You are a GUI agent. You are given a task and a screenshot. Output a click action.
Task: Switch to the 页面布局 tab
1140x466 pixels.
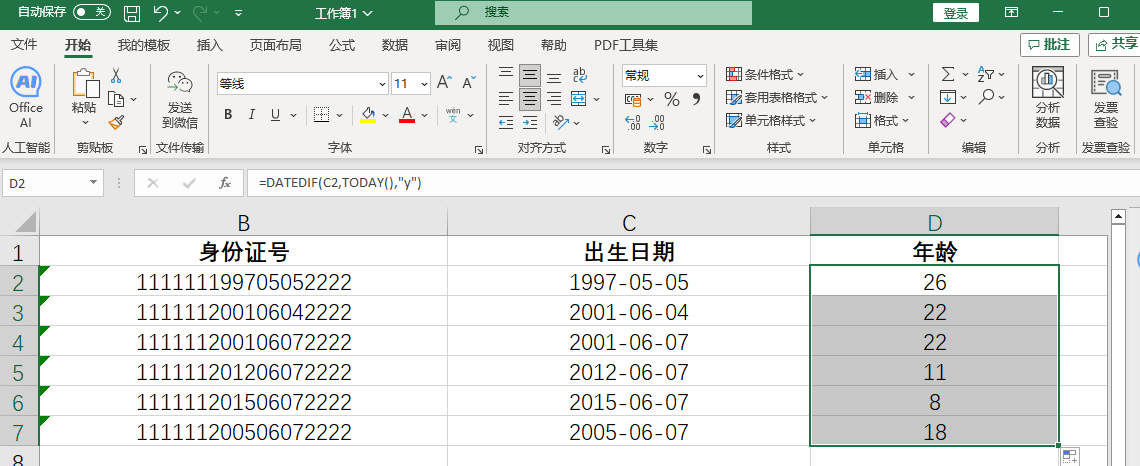(x=276, y=45)
